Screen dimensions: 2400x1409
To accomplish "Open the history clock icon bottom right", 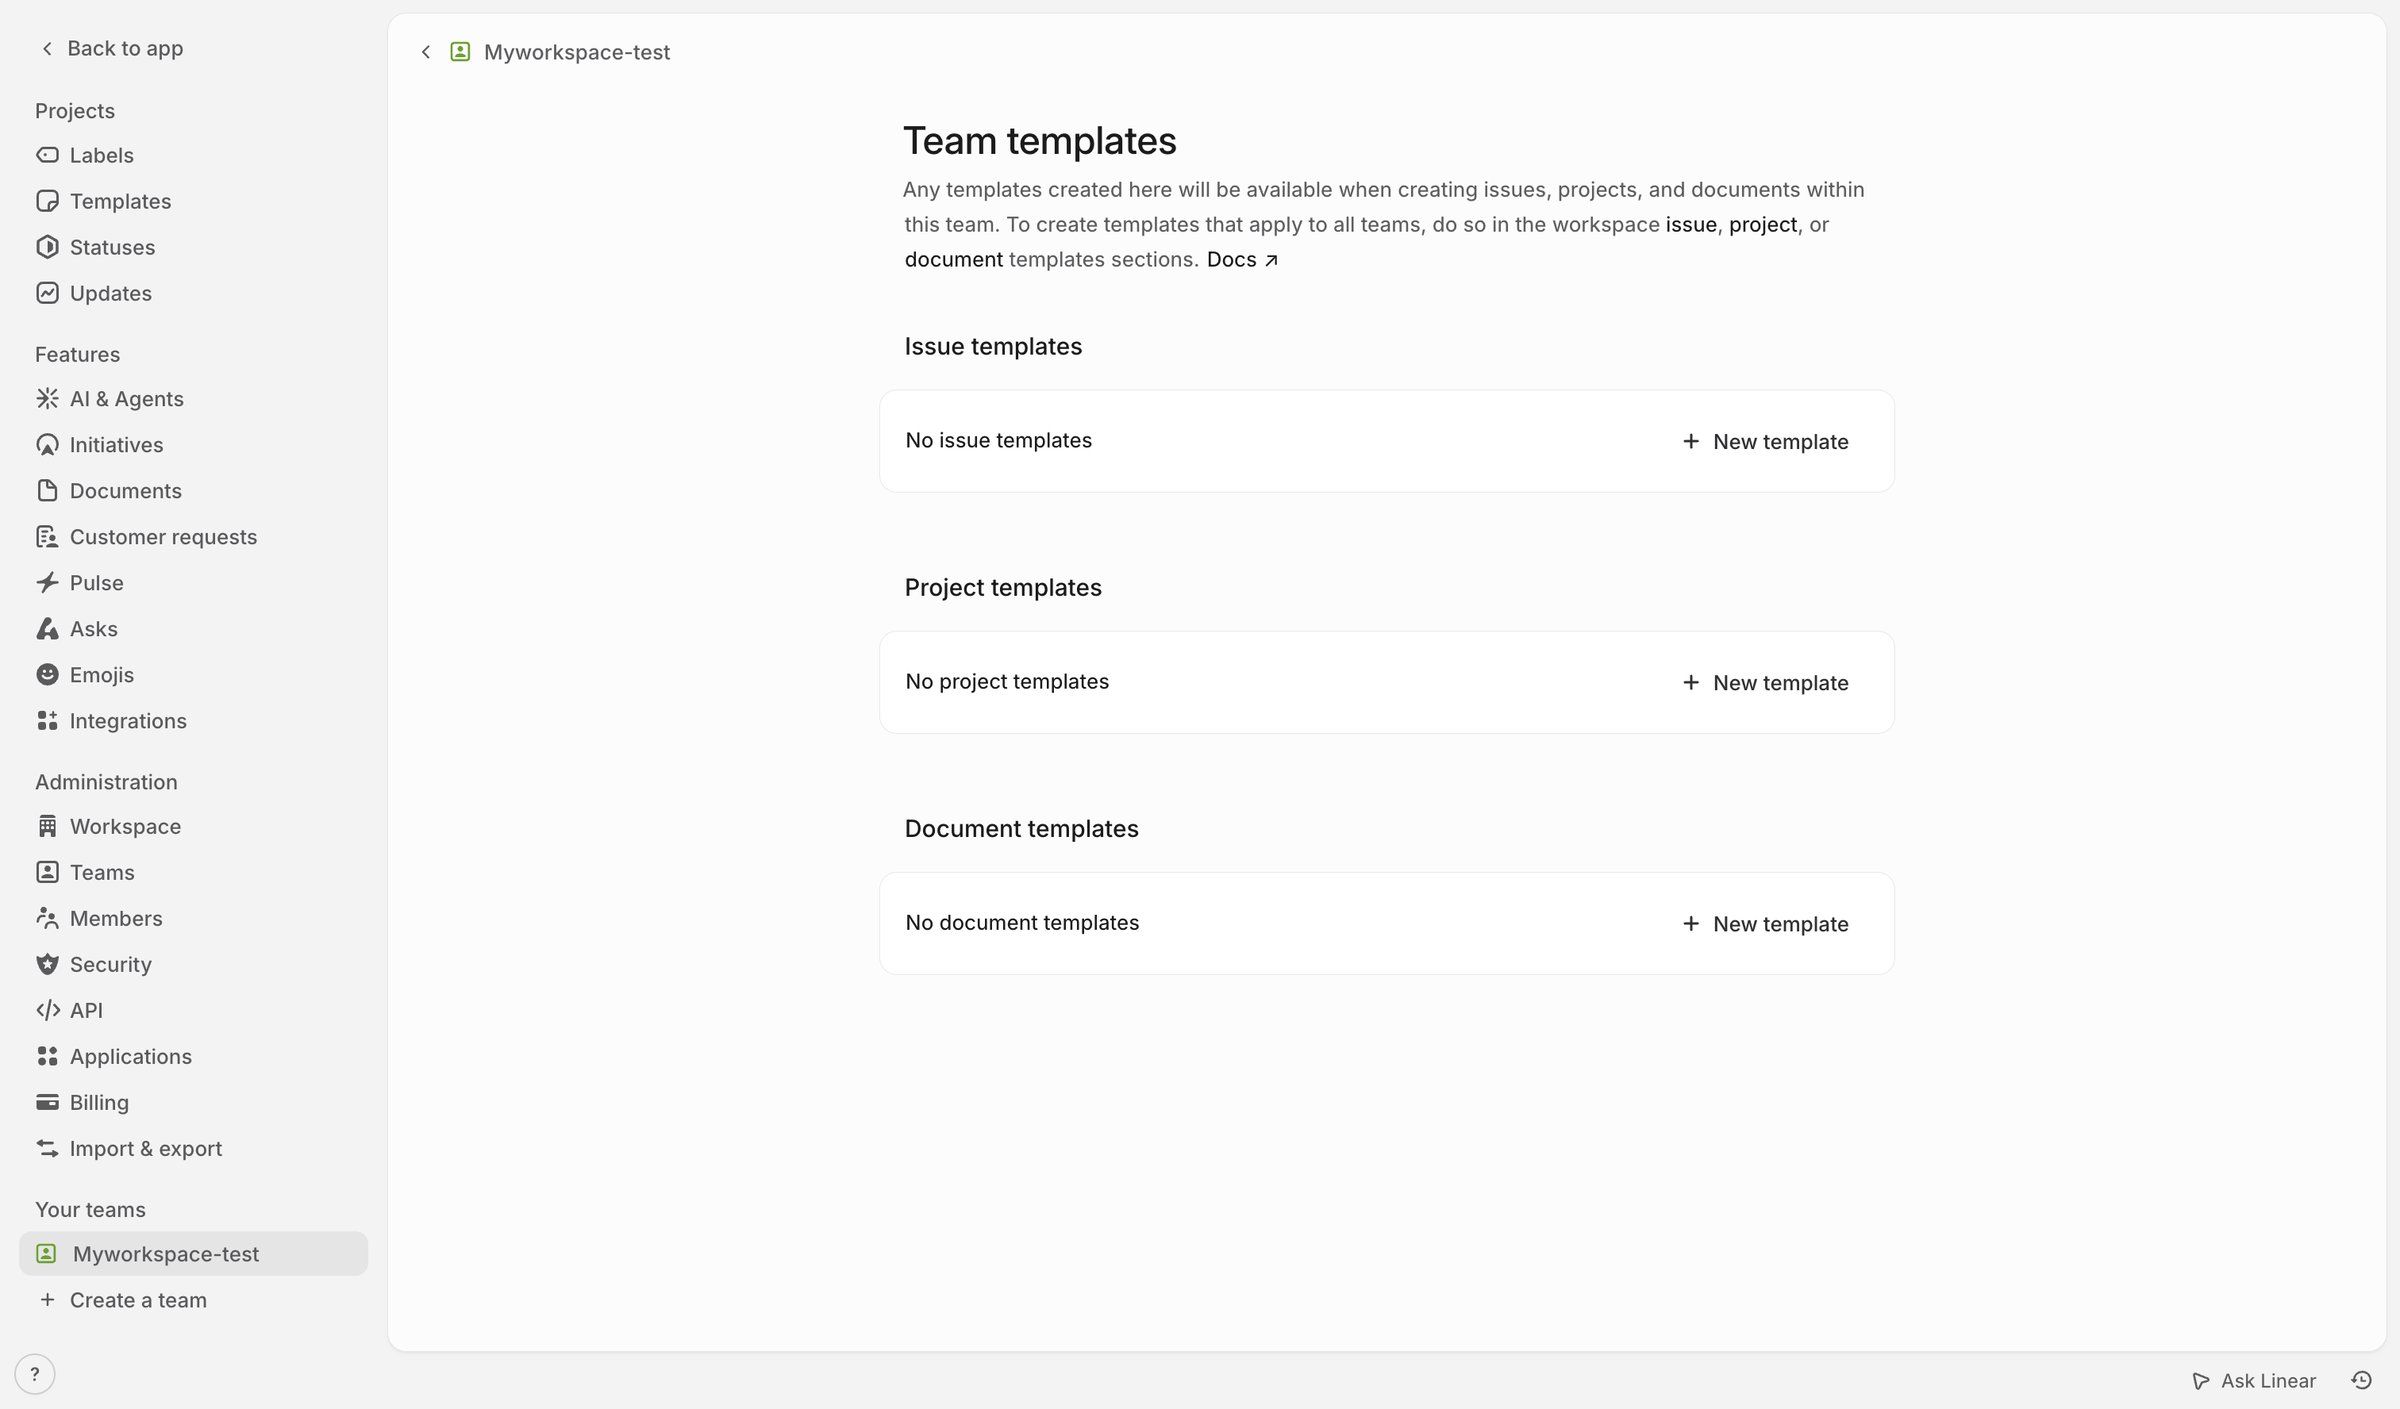I will click(2362, 1380).
